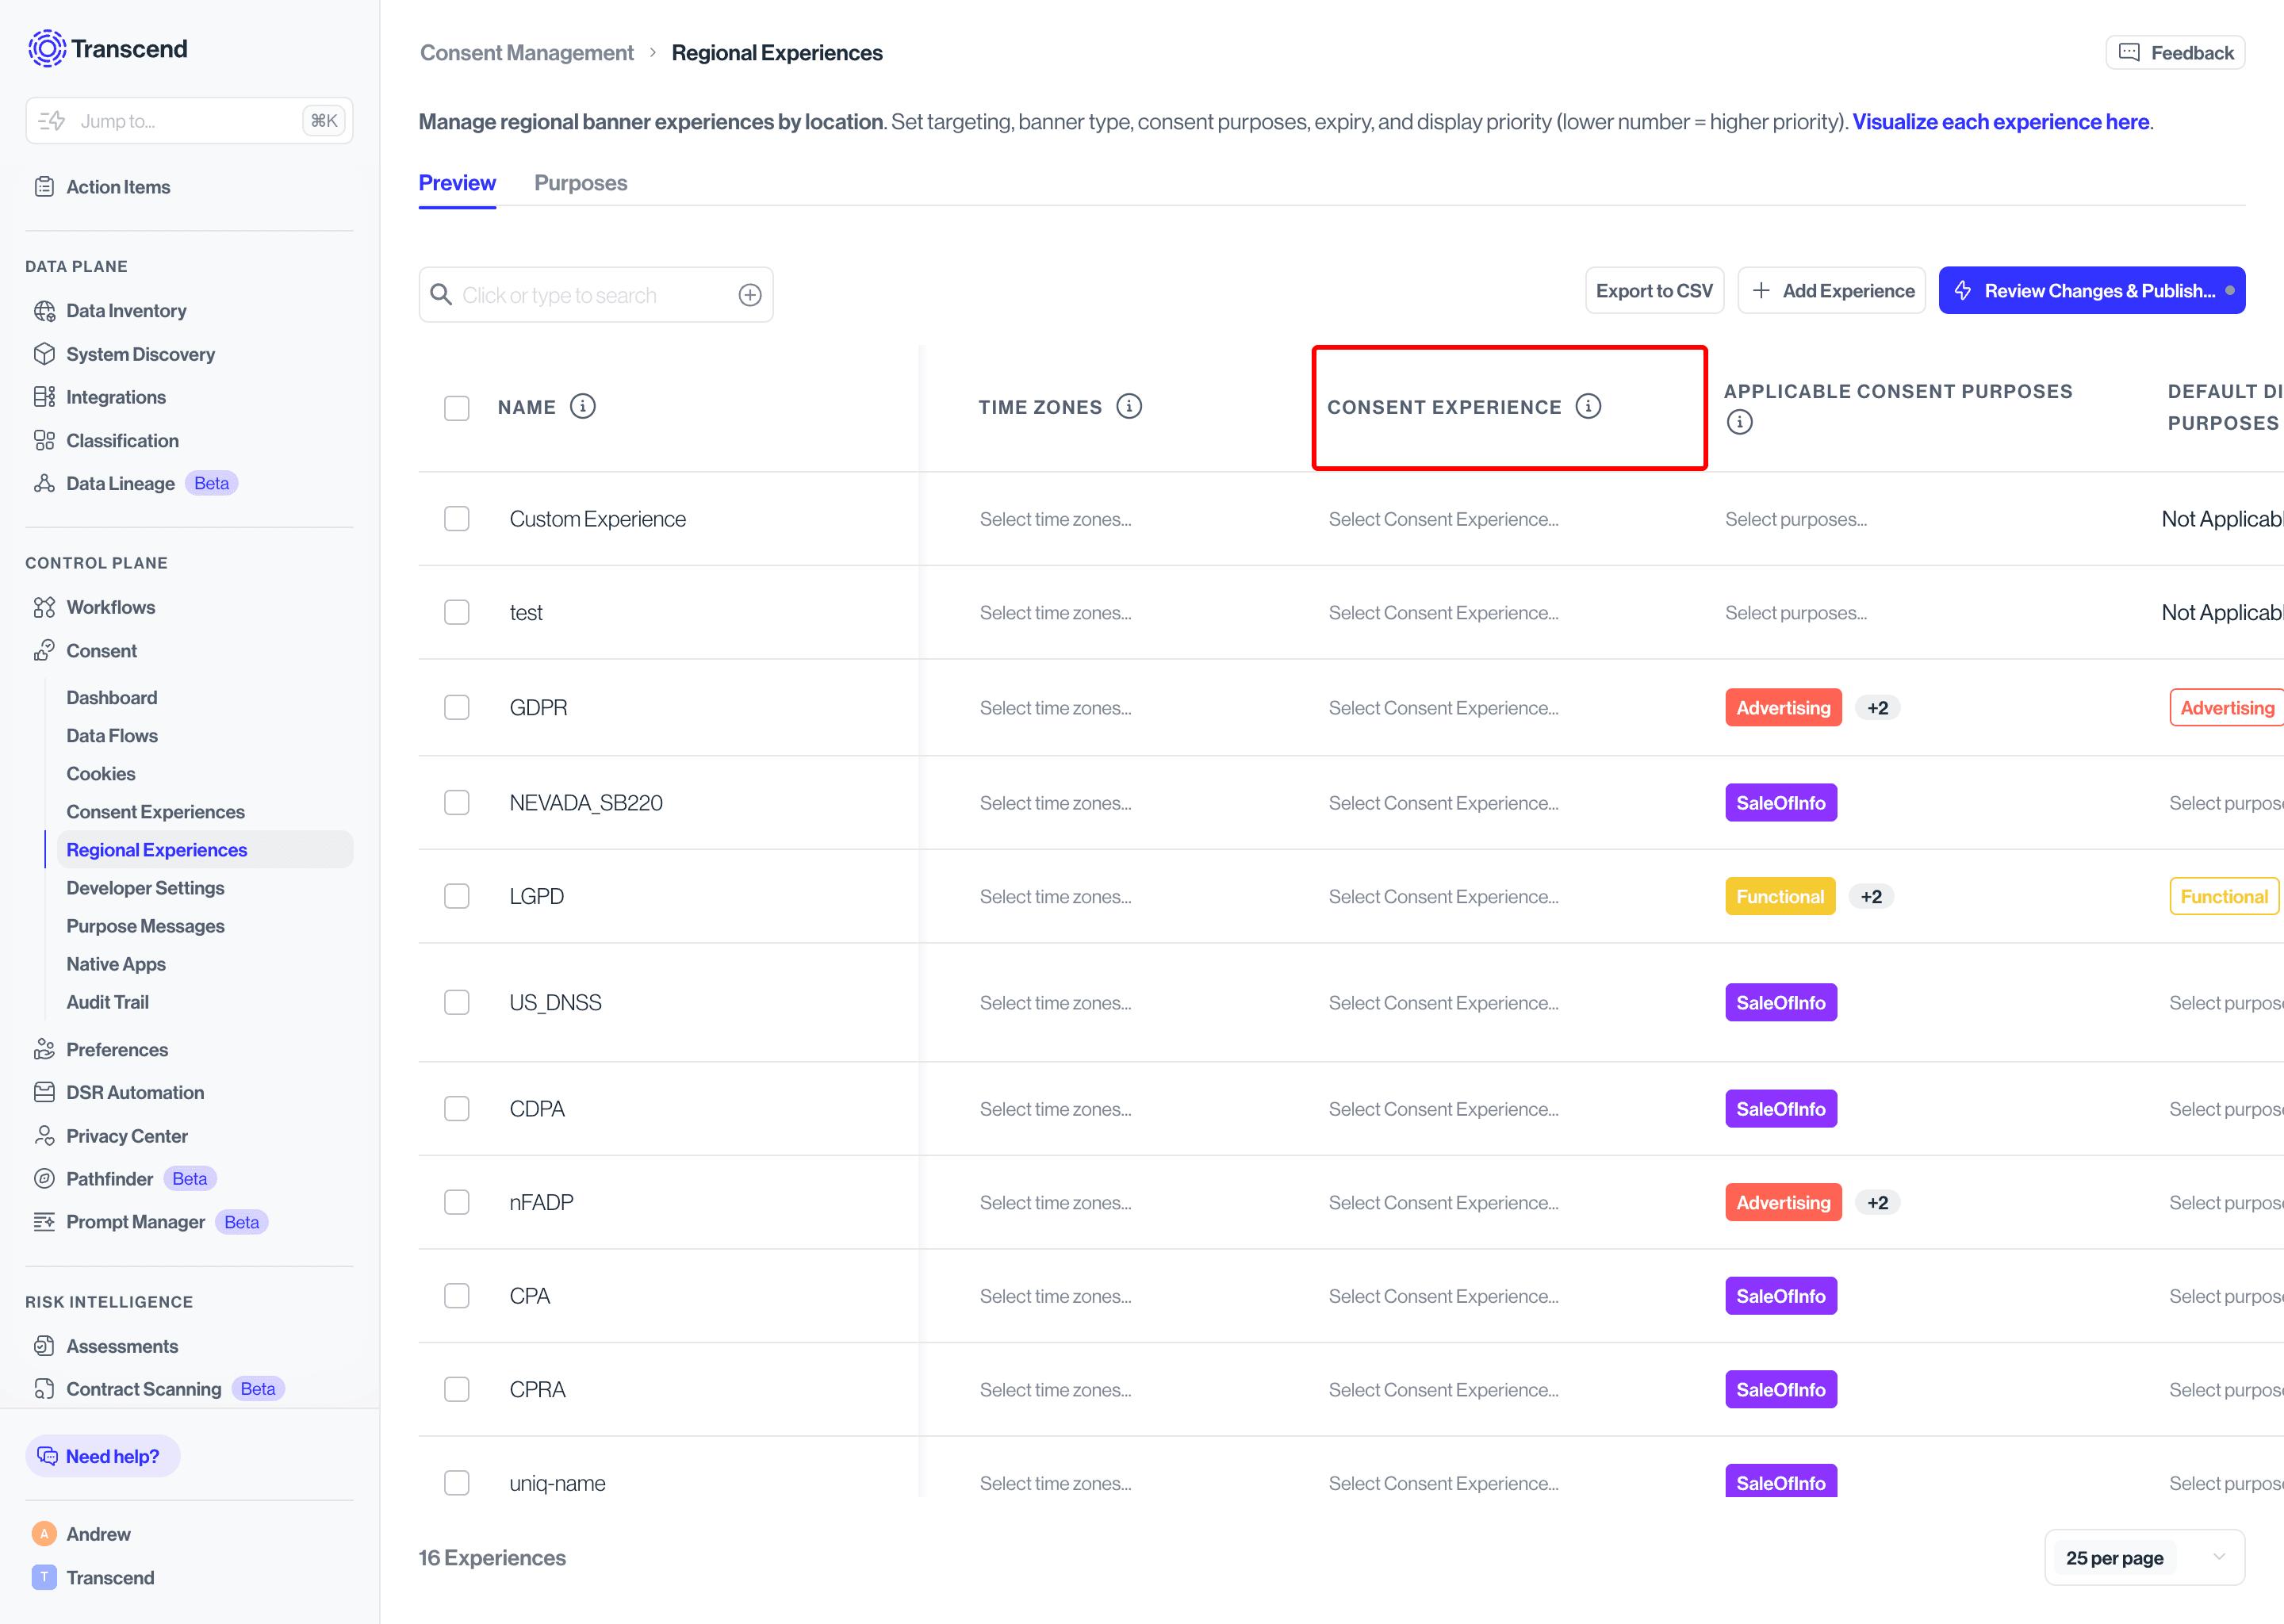
Task: Click the Transcend logo icon
Action: (46, 48)
